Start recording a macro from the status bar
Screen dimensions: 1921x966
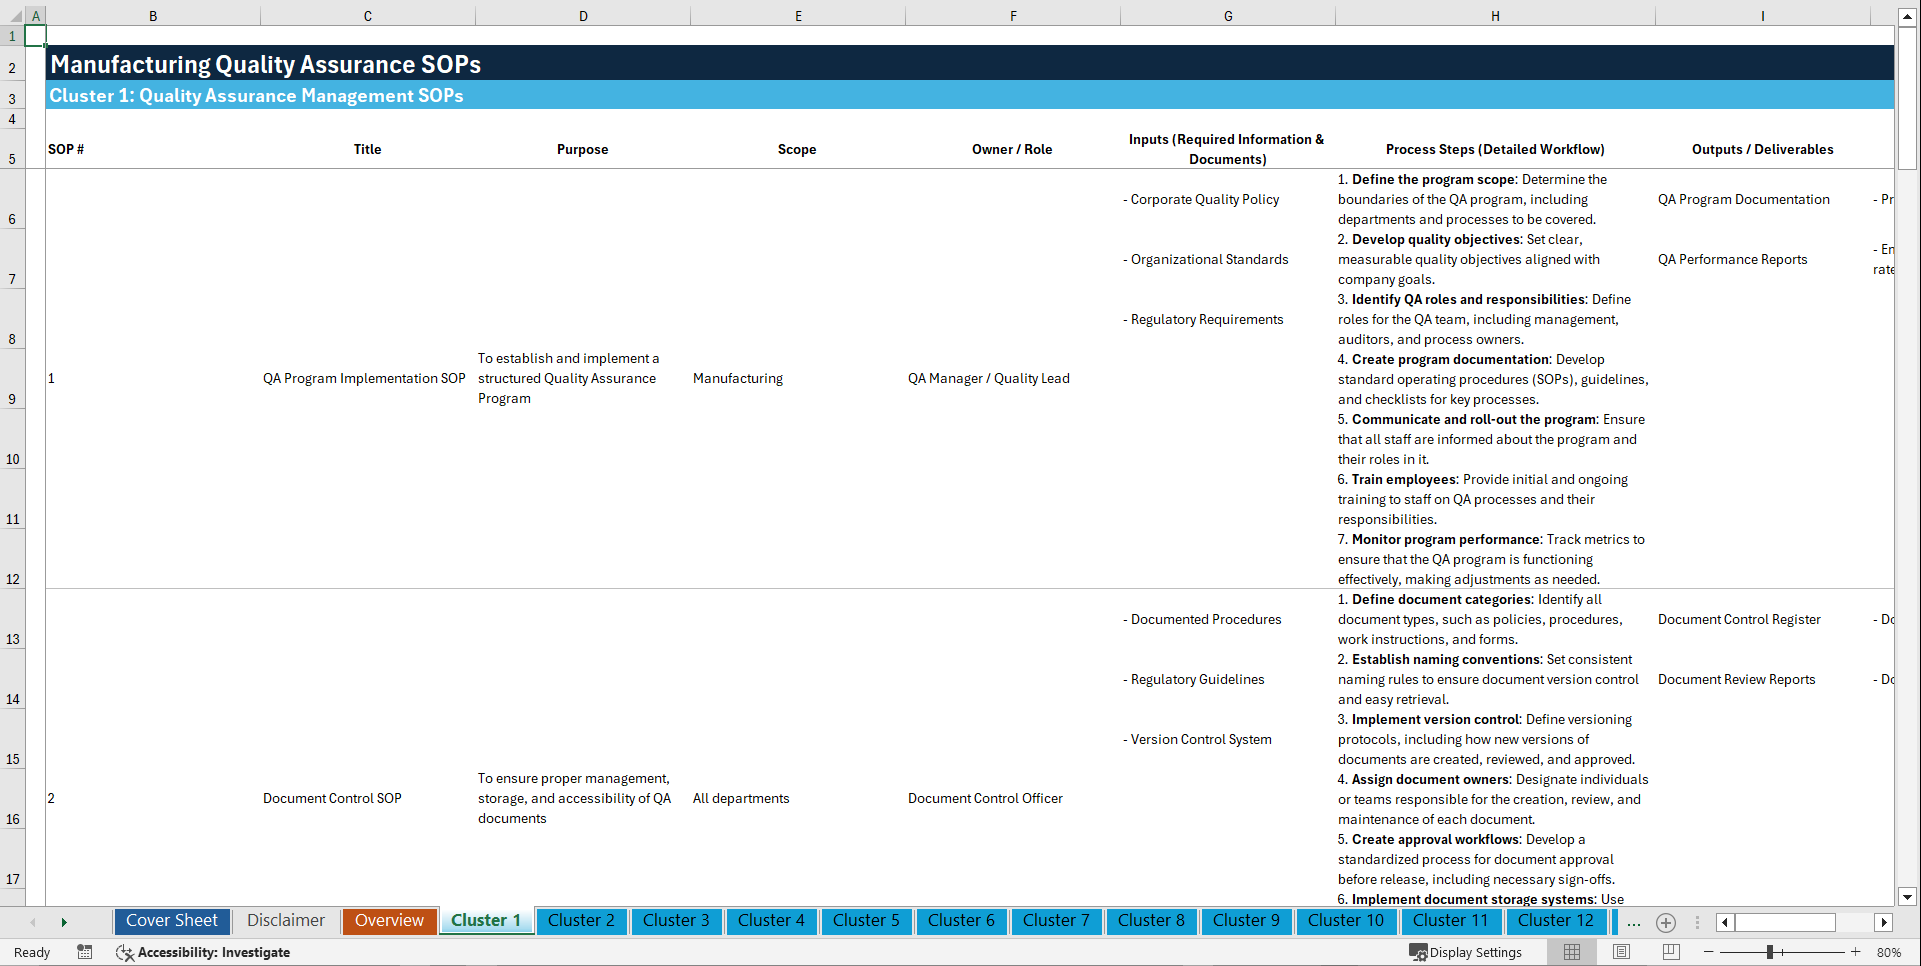click(x=85, y=952)
